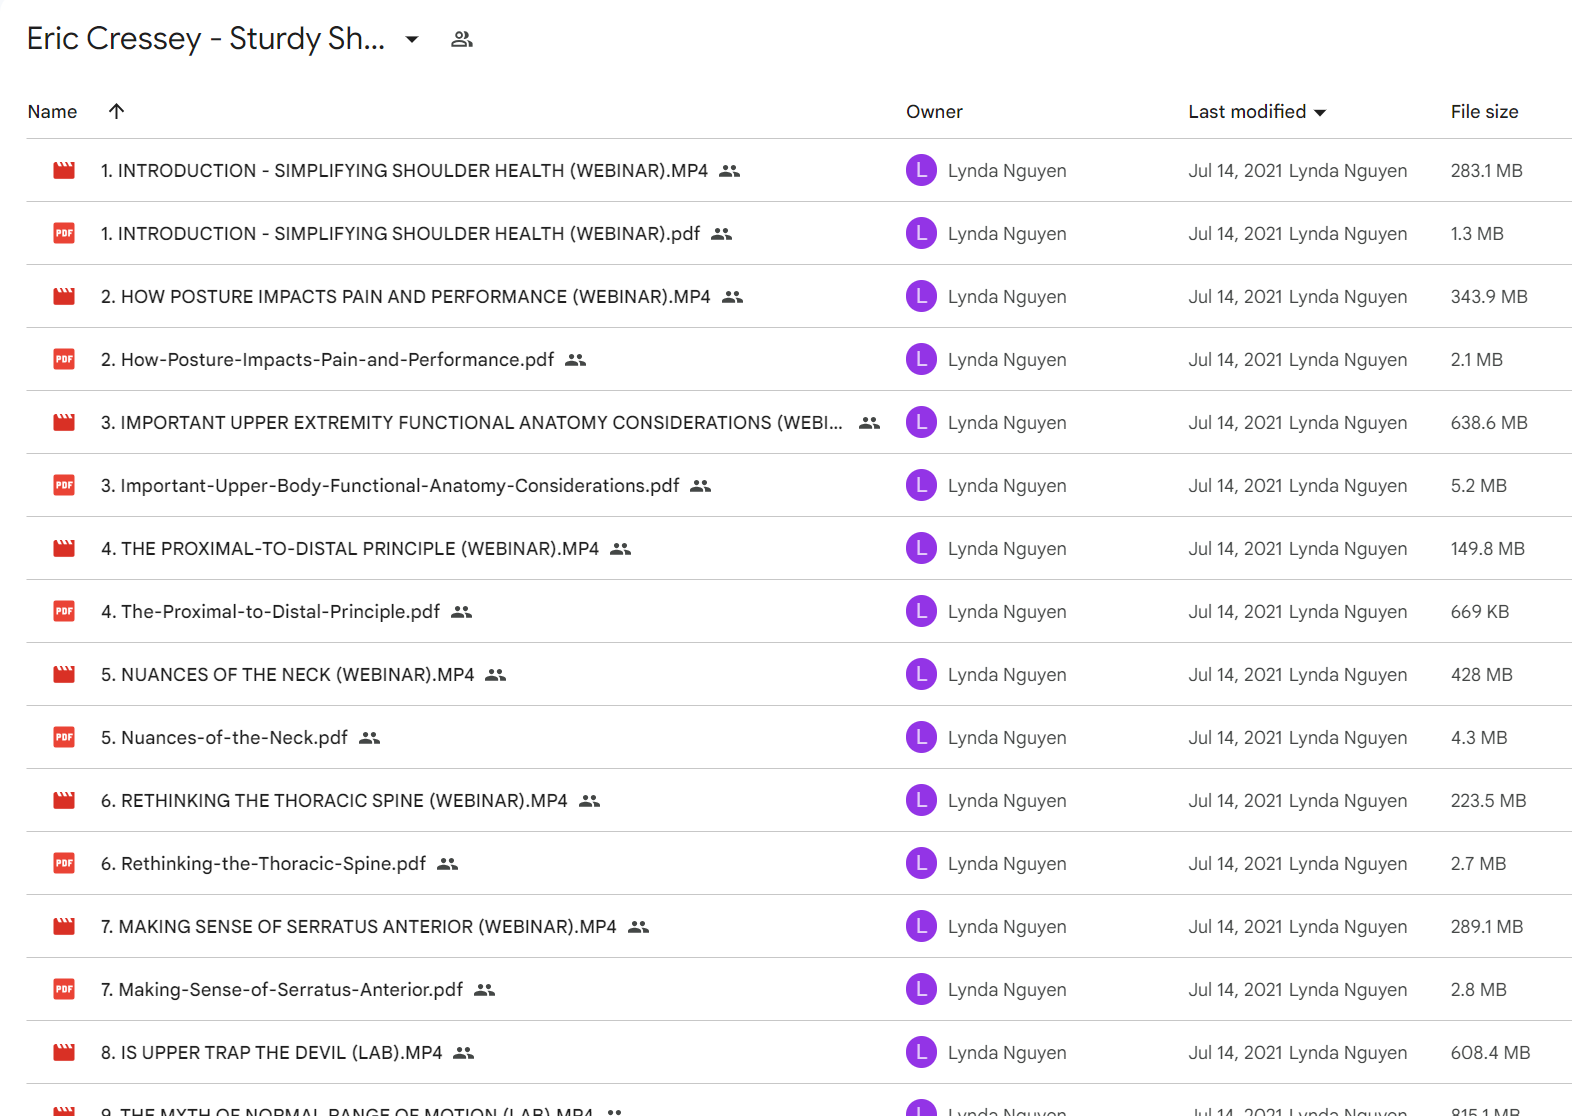The image size is (1572, 1116).
Task: Sort files by the Name column header
Action: click(x=52, y=112)
